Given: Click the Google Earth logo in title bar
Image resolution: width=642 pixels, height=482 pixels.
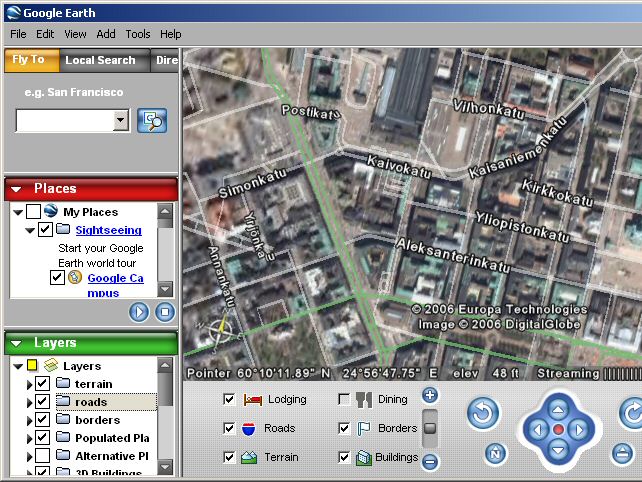Looking at the screenshot, I should click(x=14, y=13).
